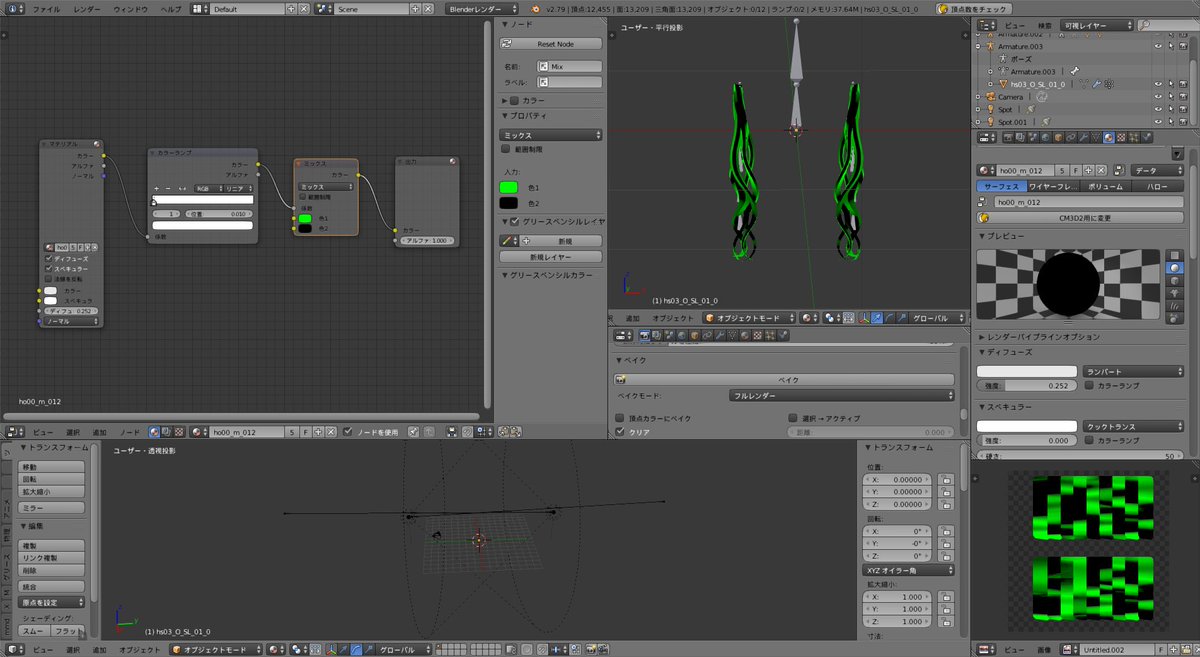The height and width of the screenshot is (657, 1200).
Task: Open Modifiers wrench tab in right properties header
Action: pyautogui.click(x=1083, y=137)
